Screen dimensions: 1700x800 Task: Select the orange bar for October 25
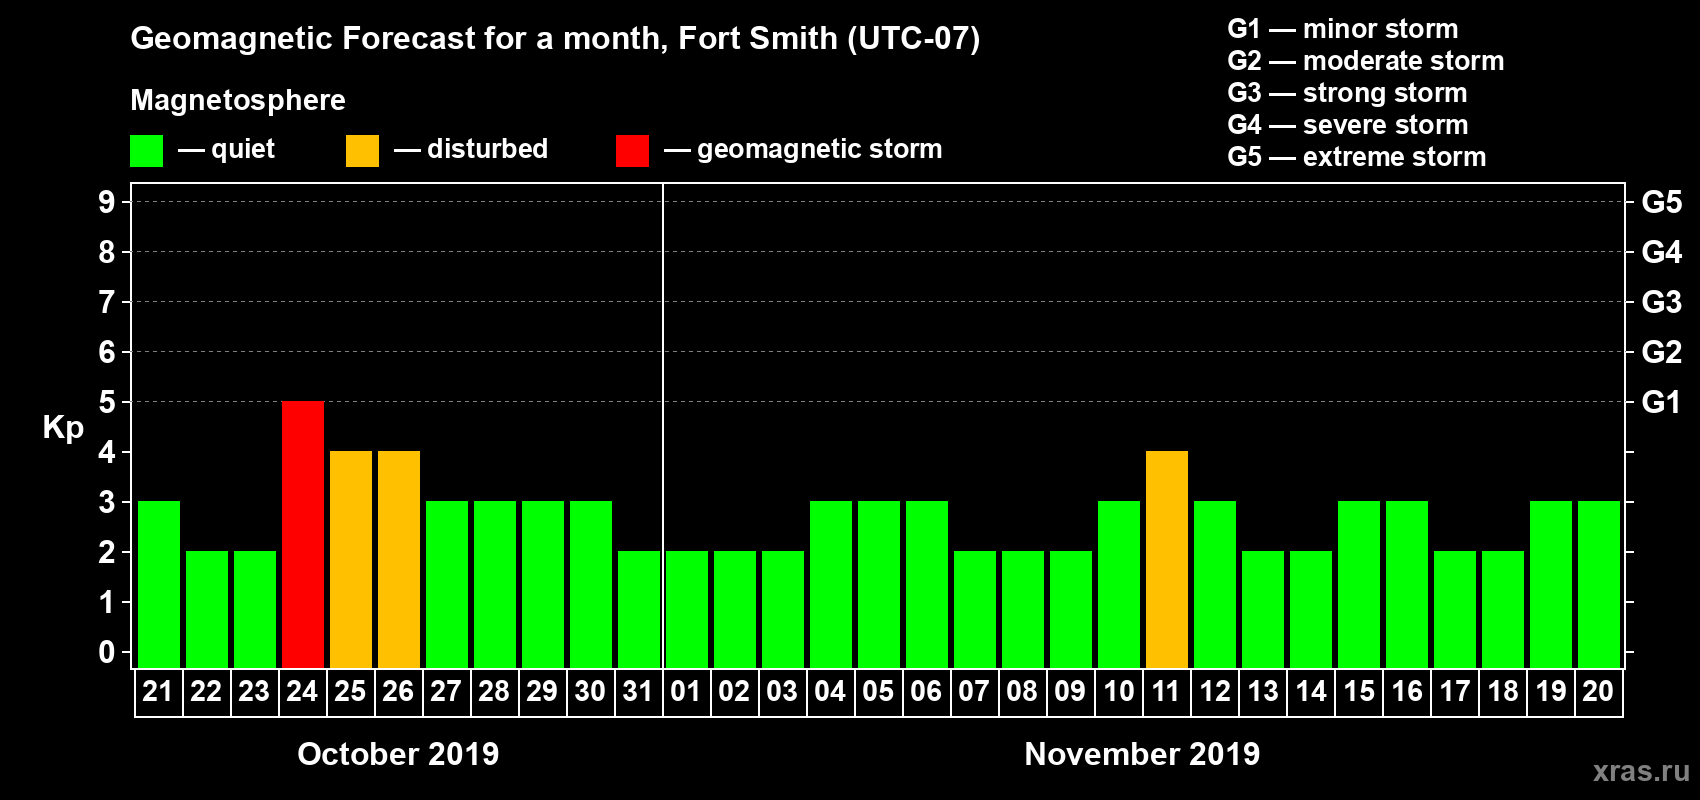click(x=351, y=560)
